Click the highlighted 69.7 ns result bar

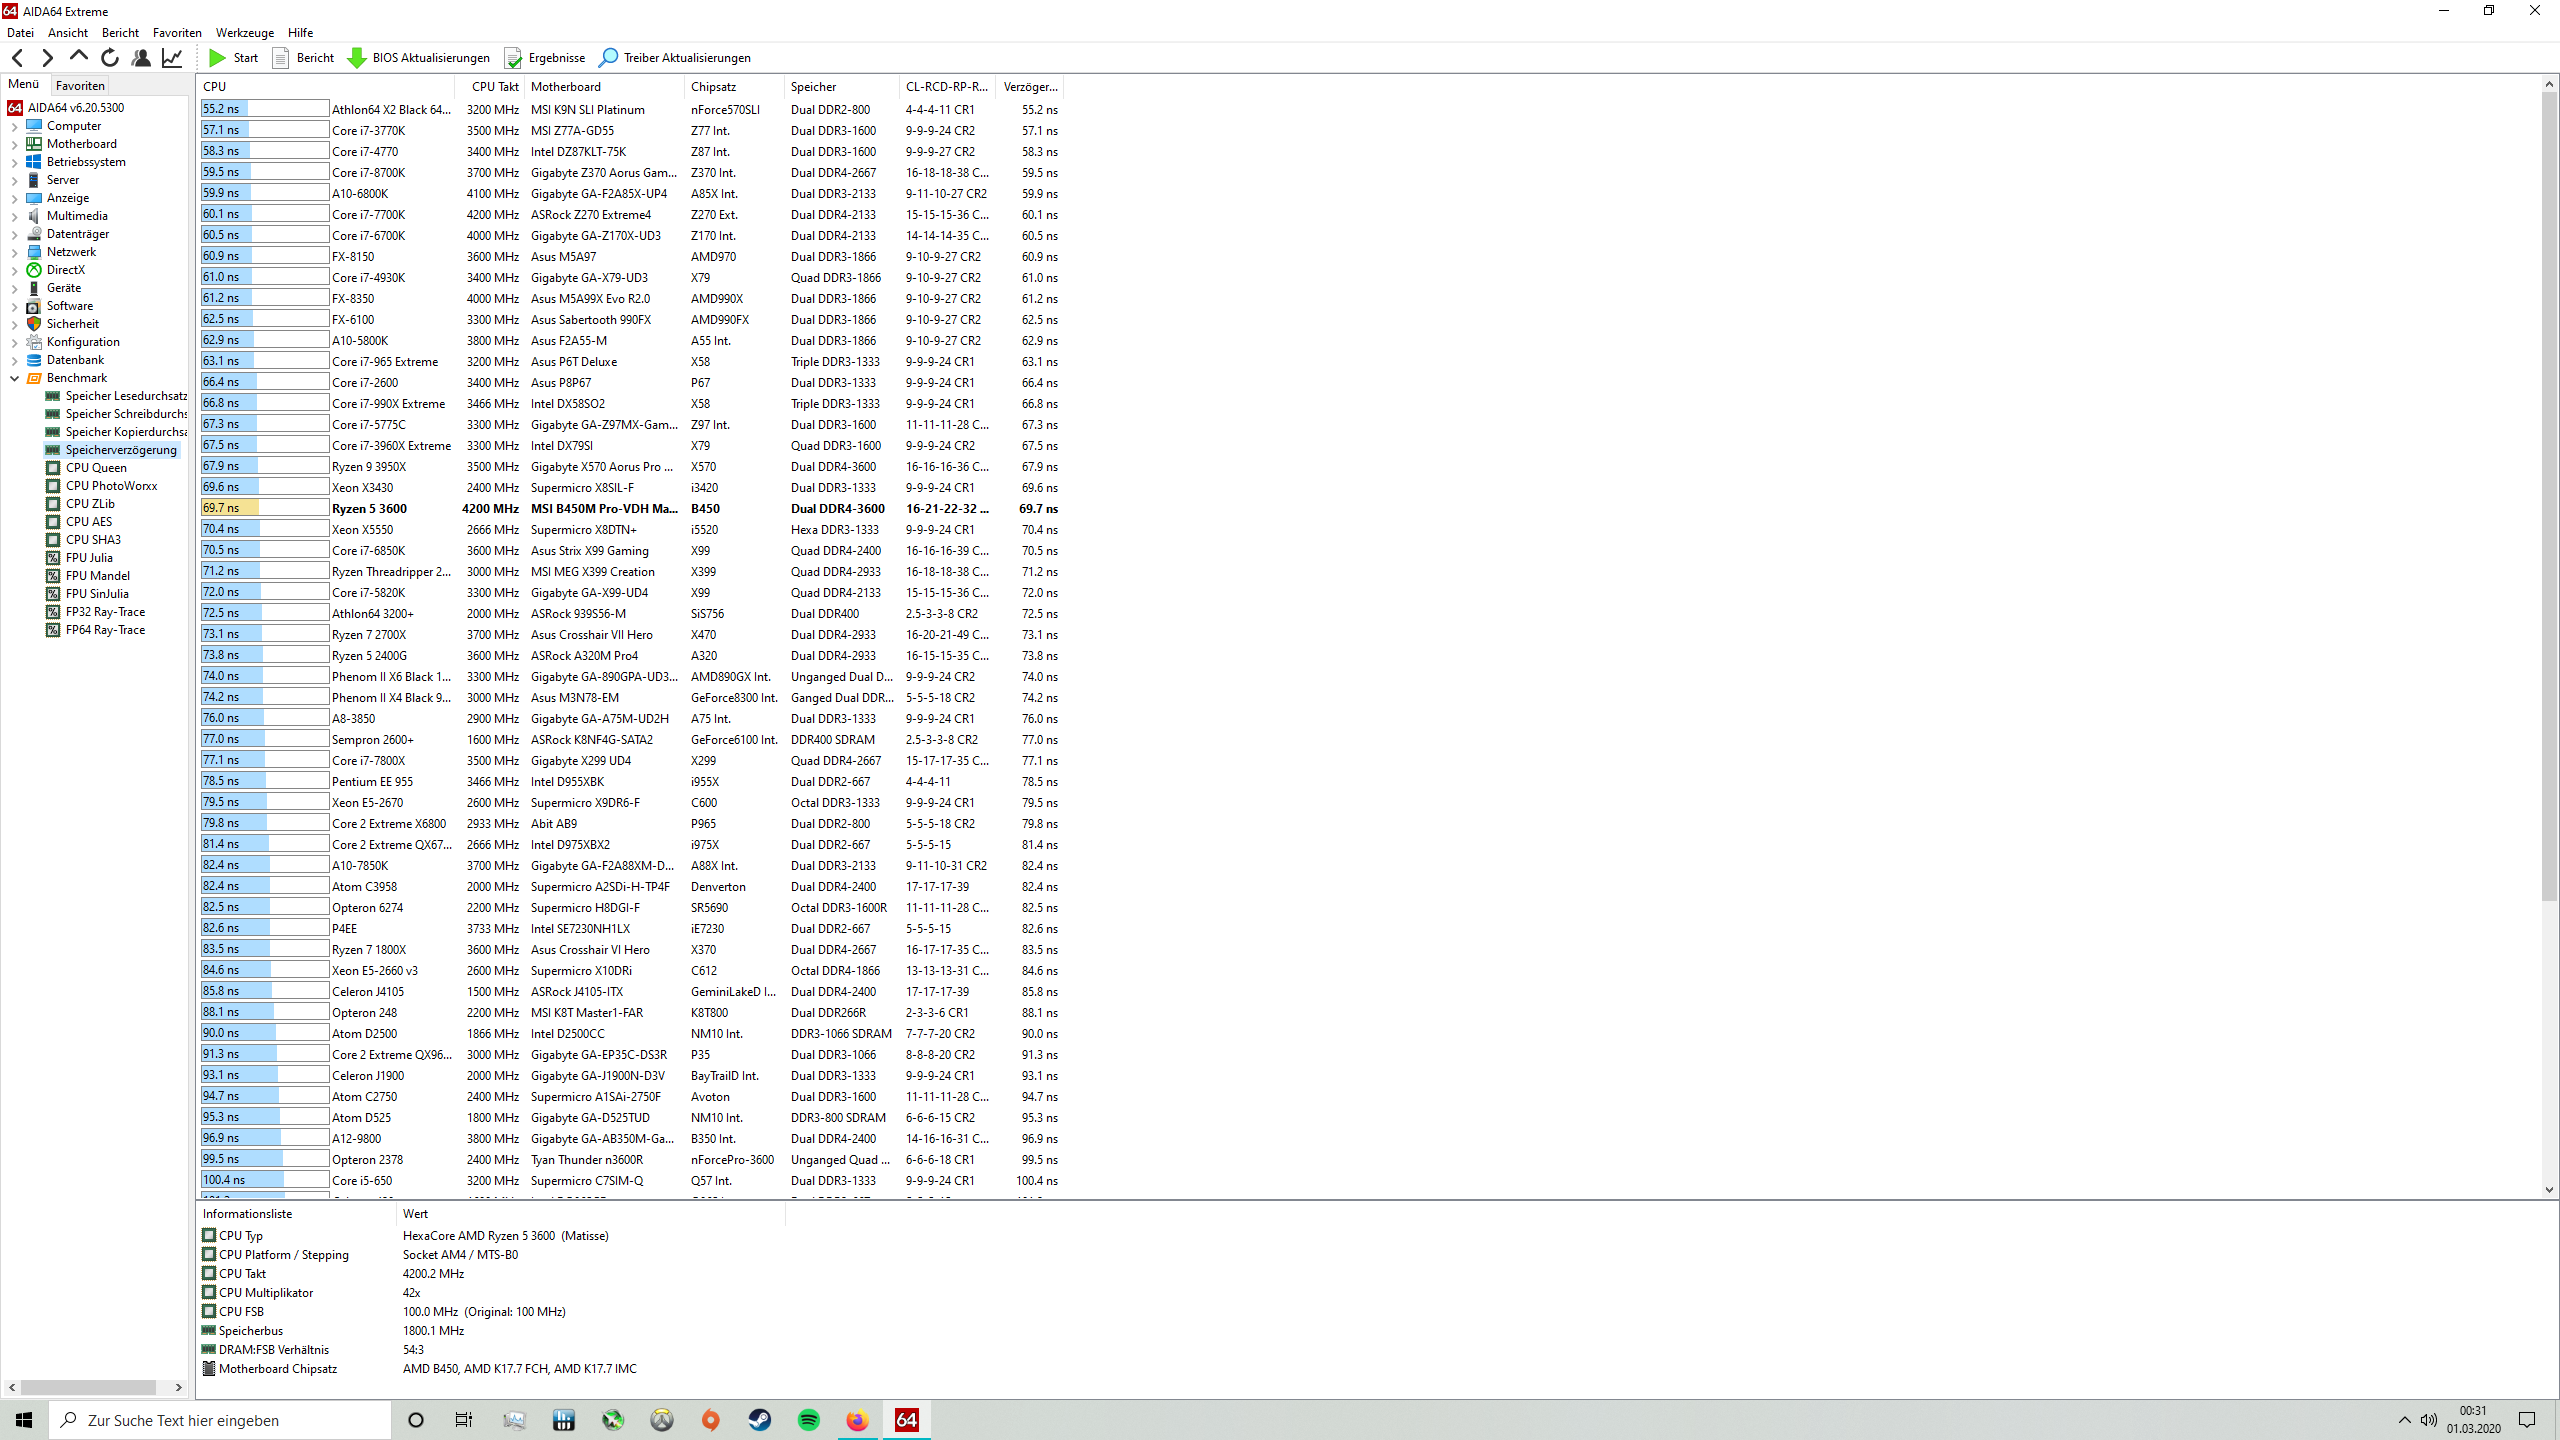click(265, 508)
